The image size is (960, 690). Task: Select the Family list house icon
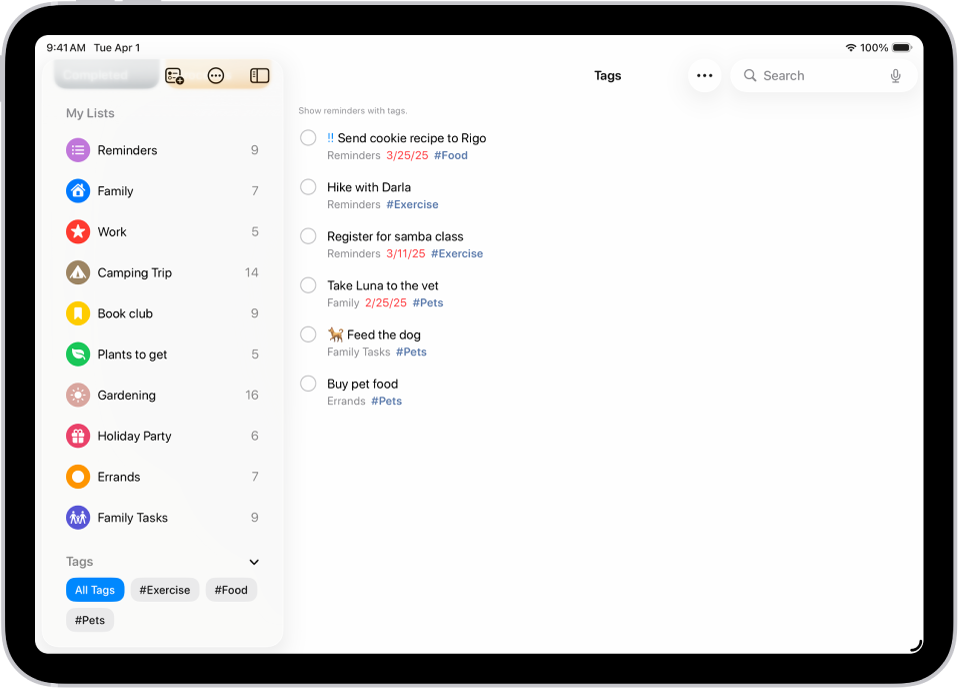(77, 191)
